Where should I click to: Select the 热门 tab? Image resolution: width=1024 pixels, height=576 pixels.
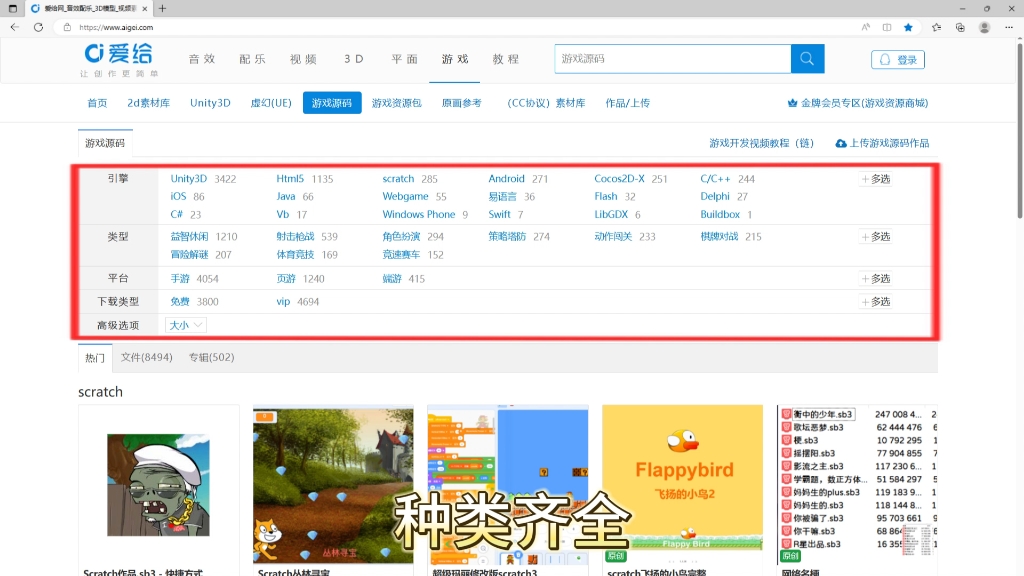[95, 358]
